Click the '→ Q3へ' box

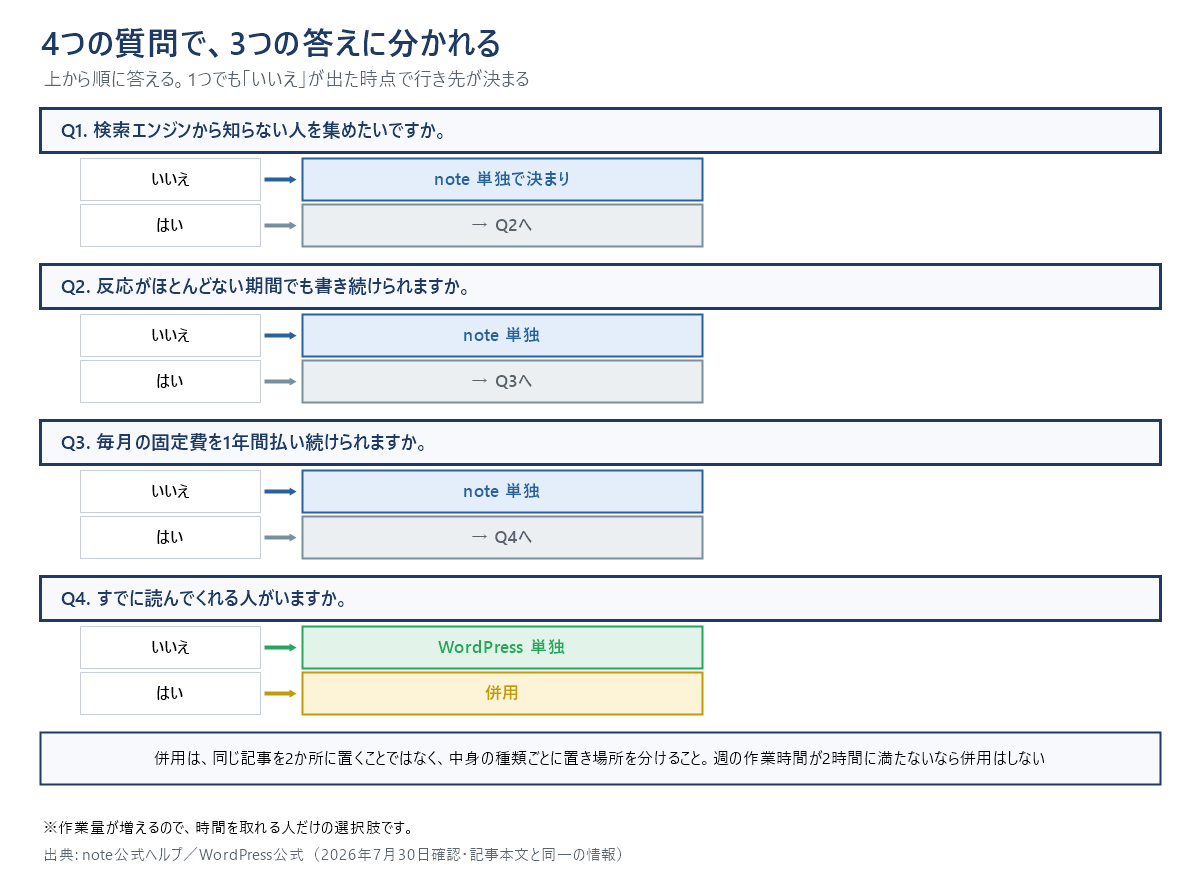pyautogui.click(x=502, y=381)
